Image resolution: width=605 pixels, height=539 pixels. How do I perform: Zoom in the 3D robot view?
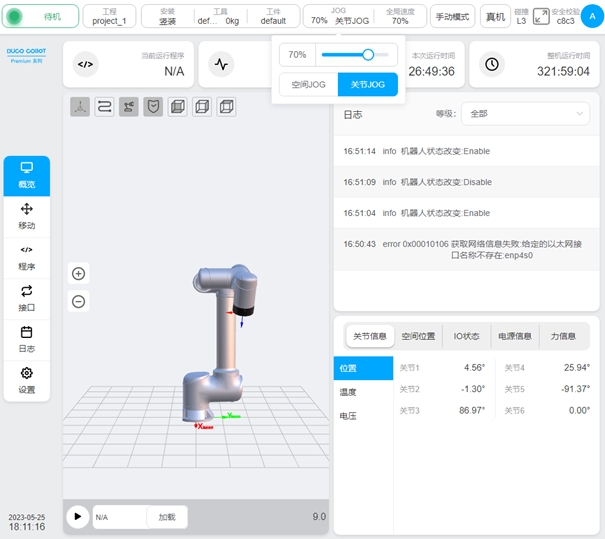click(x=79, y=273)
